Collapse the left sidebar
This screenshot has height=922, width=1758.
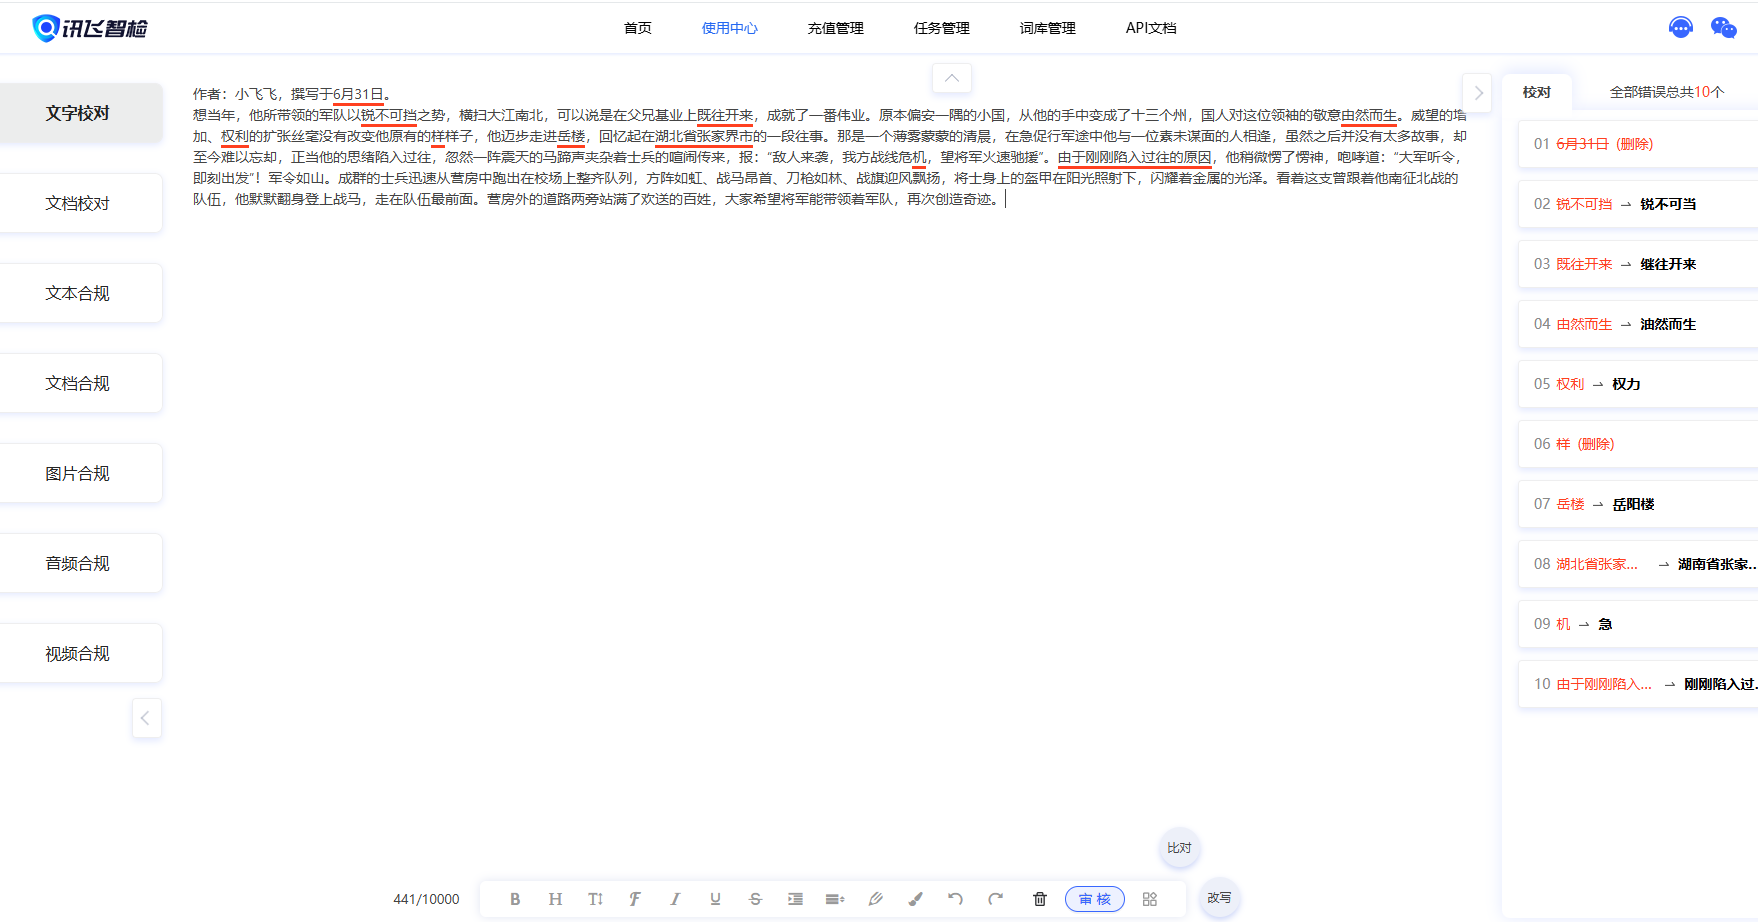[x=146, y=718]
